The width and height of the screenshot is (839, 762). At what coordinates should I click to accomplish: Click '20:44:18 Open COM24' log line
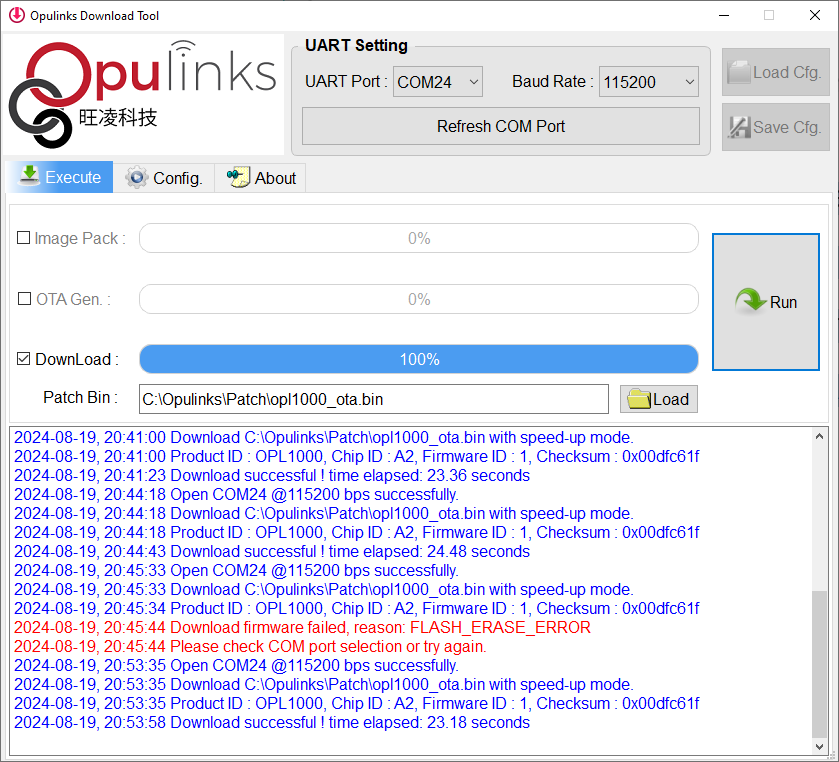[x=236, y=494]
